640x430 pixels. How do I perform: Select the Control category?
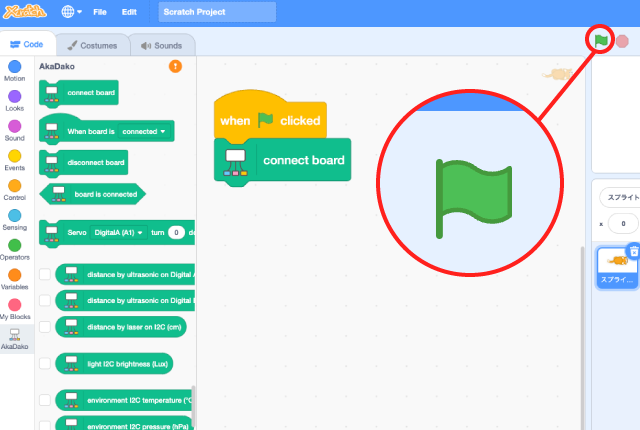15,190
